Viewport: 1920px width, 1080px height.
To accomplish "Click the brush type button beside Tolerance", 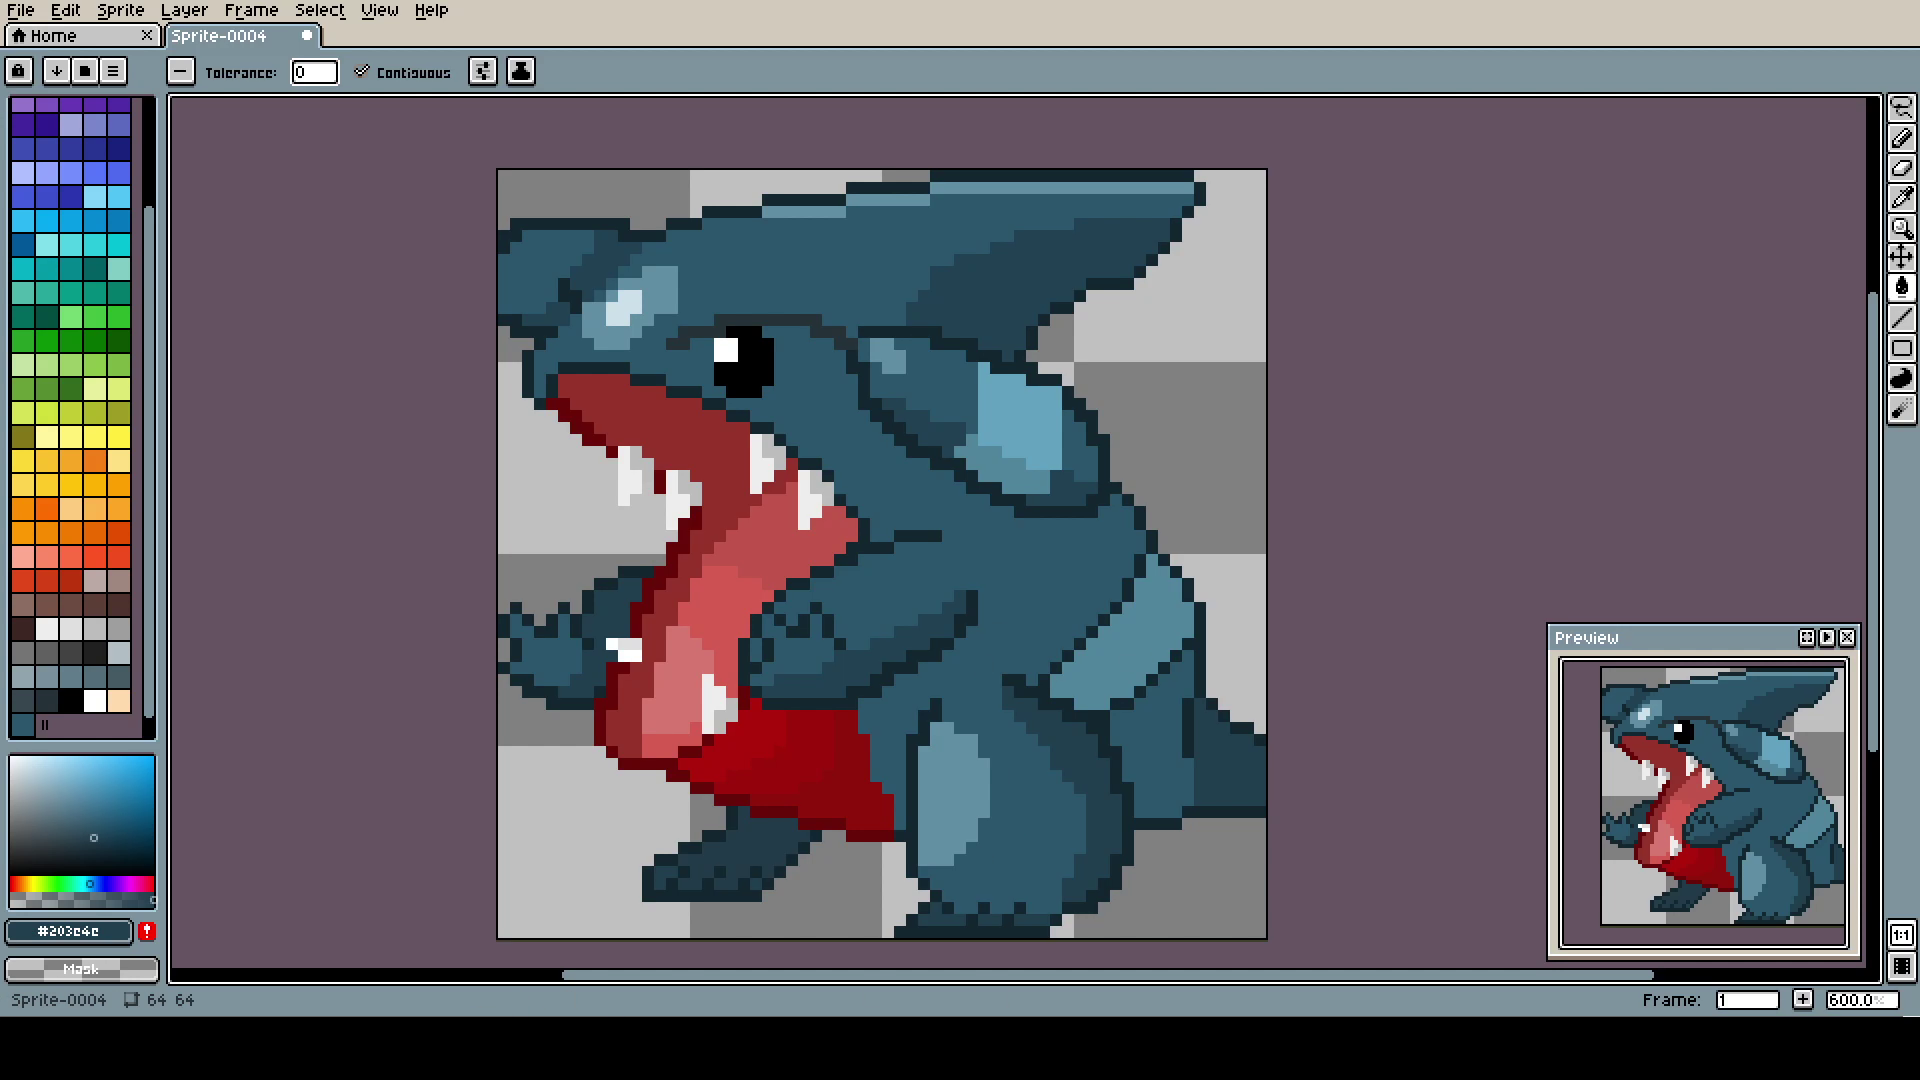I will point(180,71).
